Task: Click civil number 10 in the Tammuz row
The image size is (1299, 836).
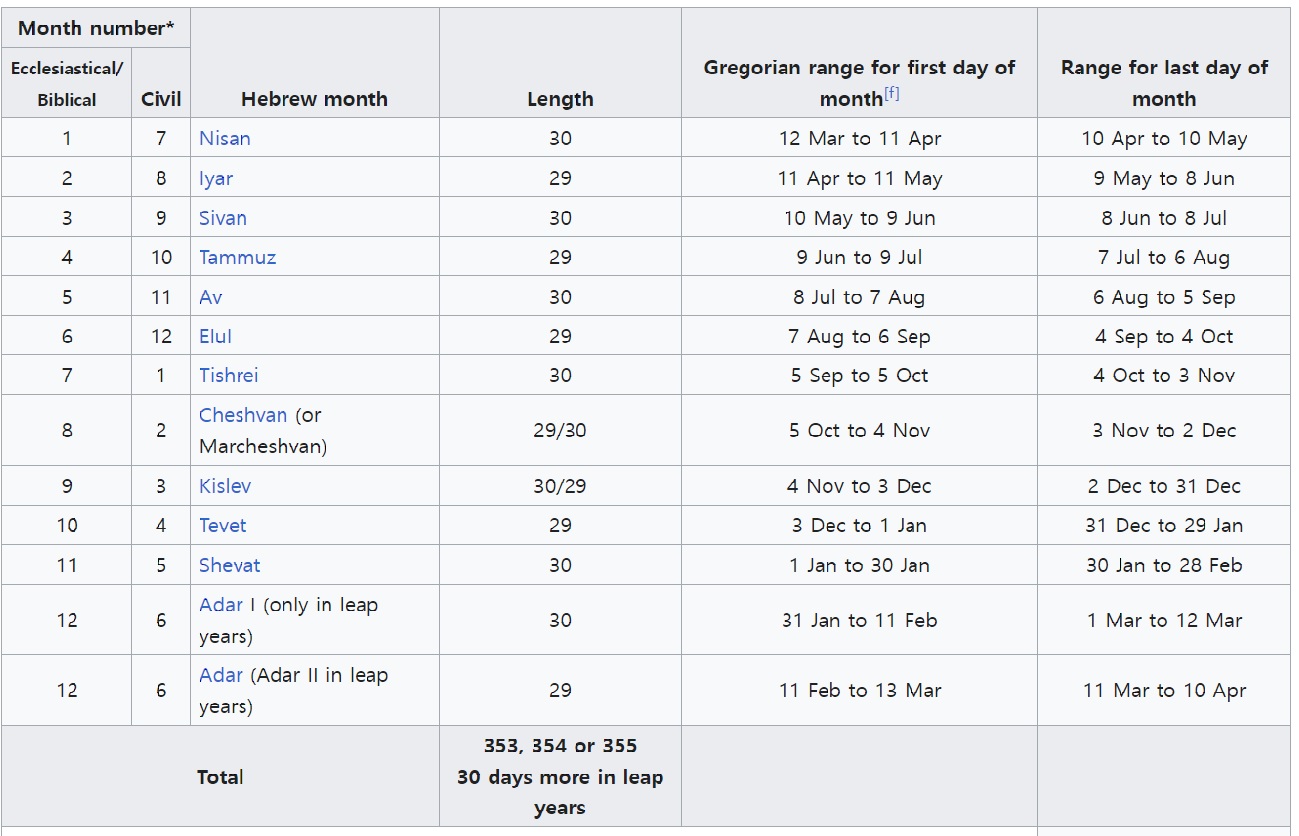Action: click(x=161, y=257)
